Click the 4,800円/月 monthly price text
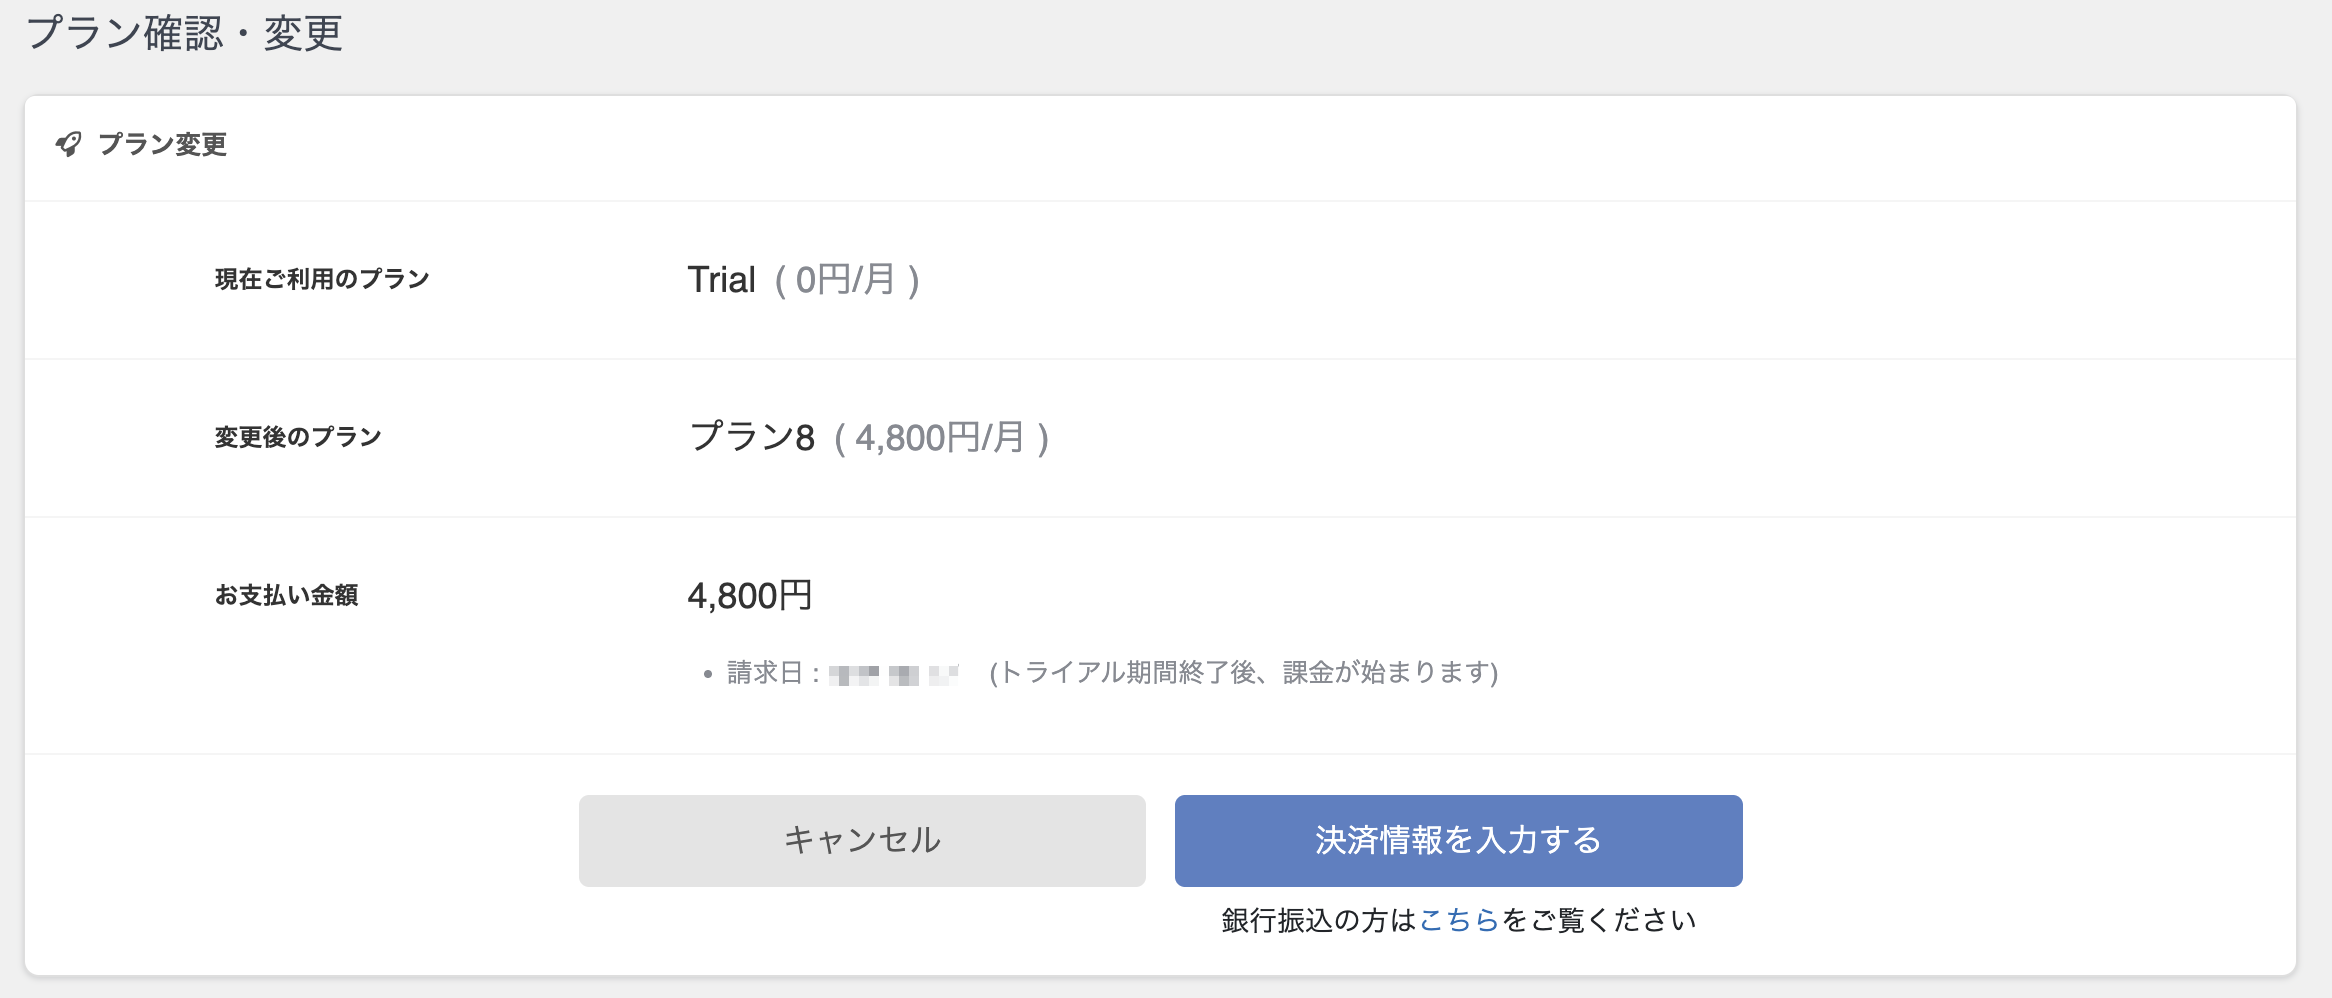This screenshot has width=2332, height=998. [940, 438]
